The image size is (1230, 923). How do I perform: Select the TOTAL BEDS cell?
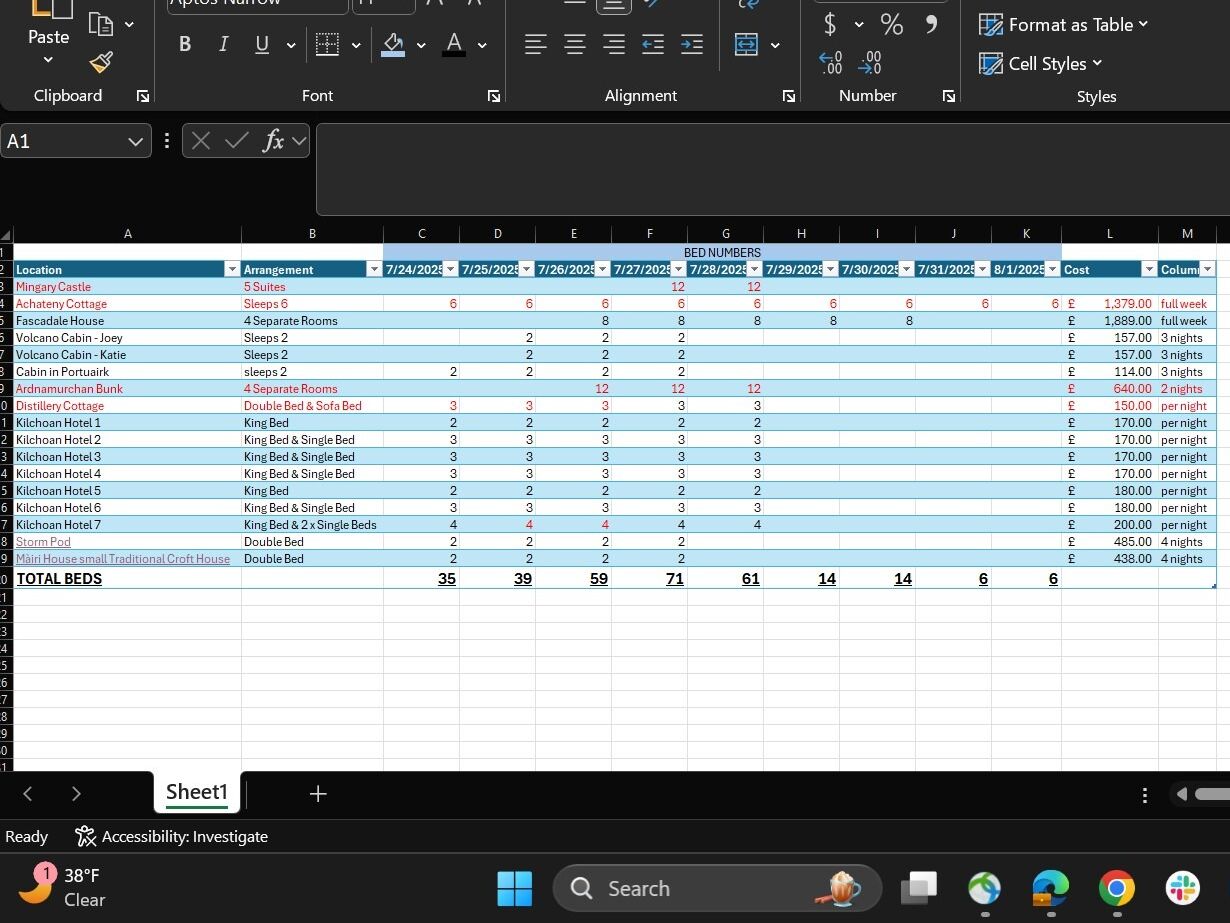coord(127,579)
